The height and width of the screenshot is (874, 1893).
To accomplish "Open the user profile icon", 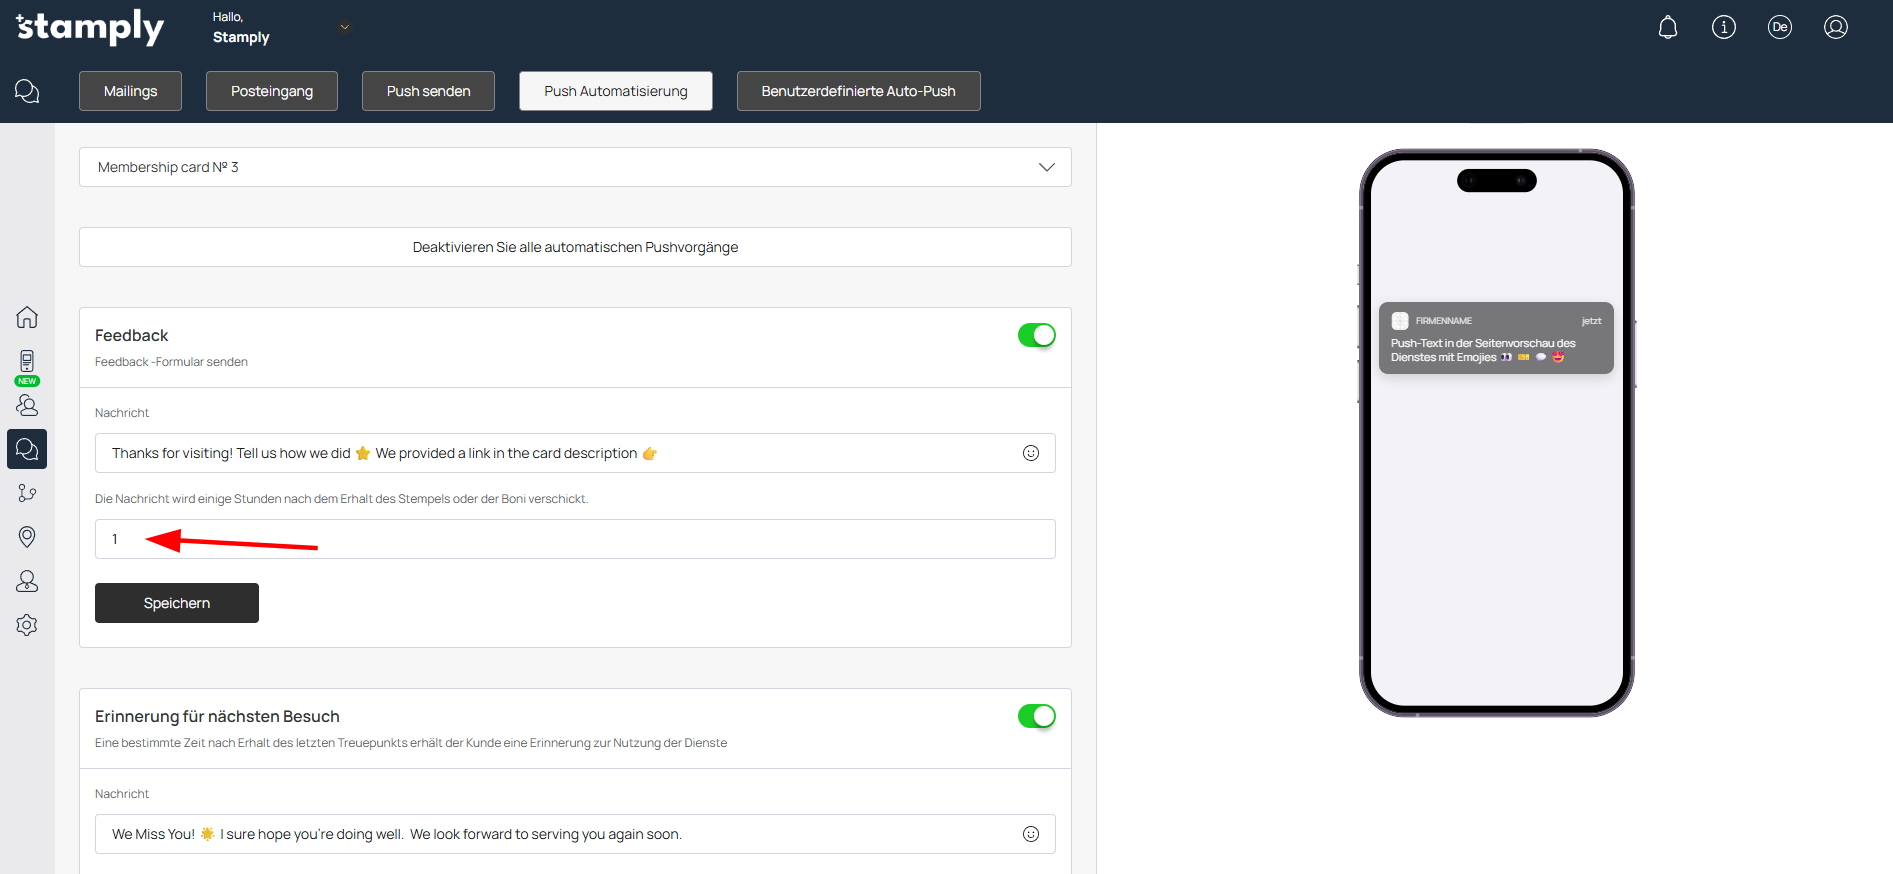I will (x=1835, y=27).
